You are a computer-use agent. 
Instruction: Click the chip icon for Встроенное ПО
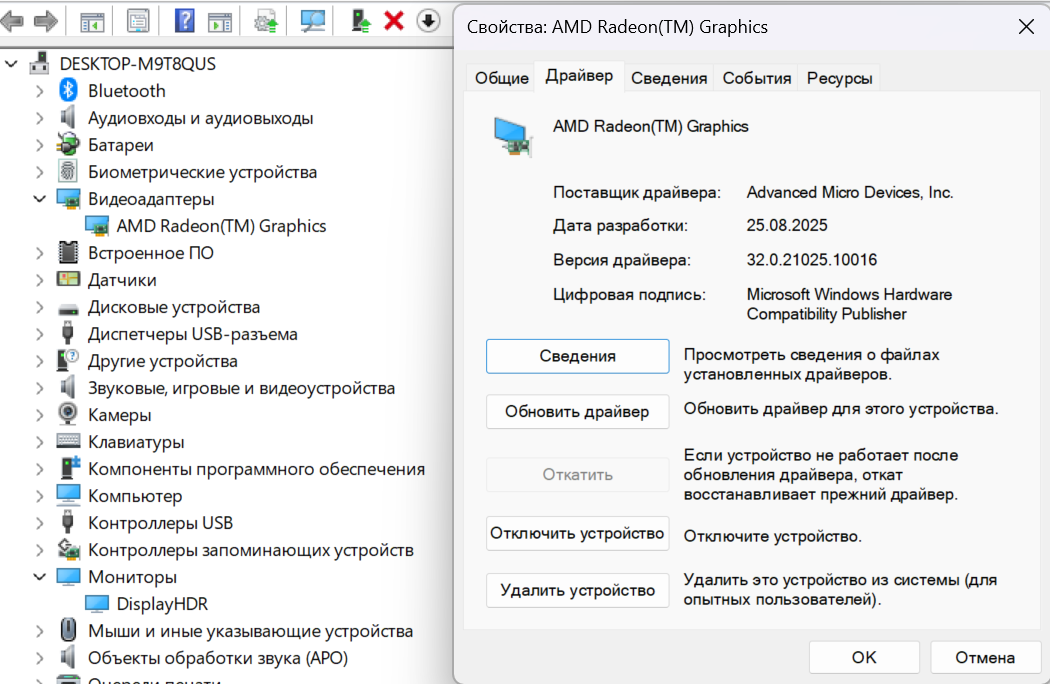tap(68, 253)
